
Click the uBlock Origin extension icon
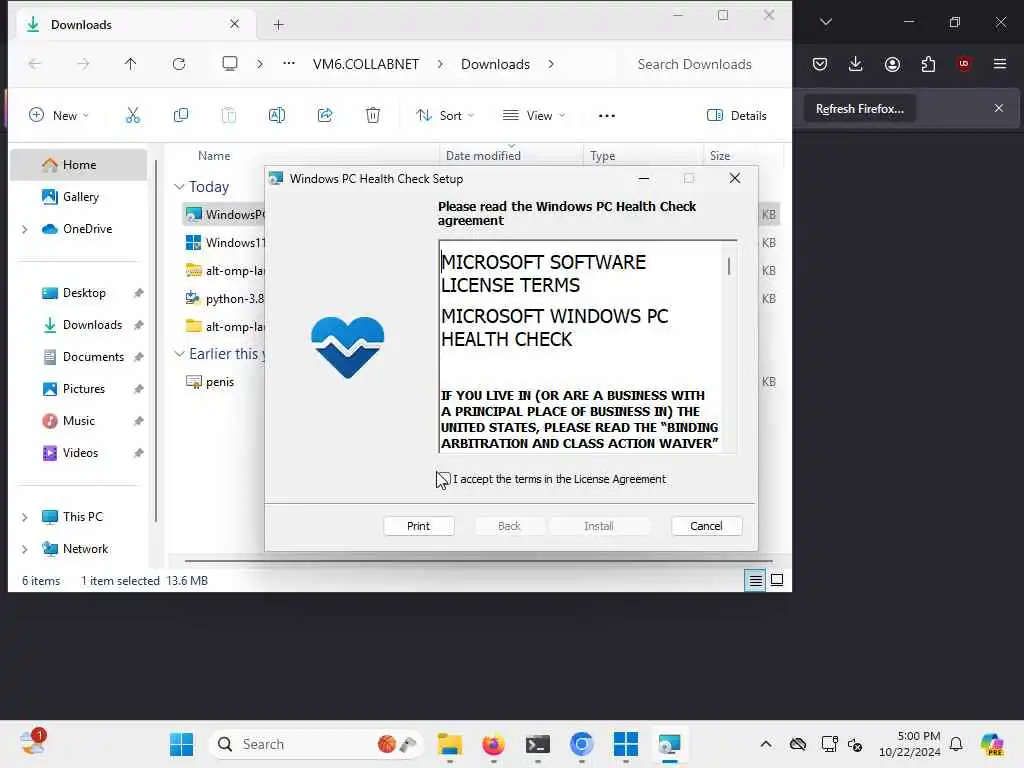click(964, 64)
